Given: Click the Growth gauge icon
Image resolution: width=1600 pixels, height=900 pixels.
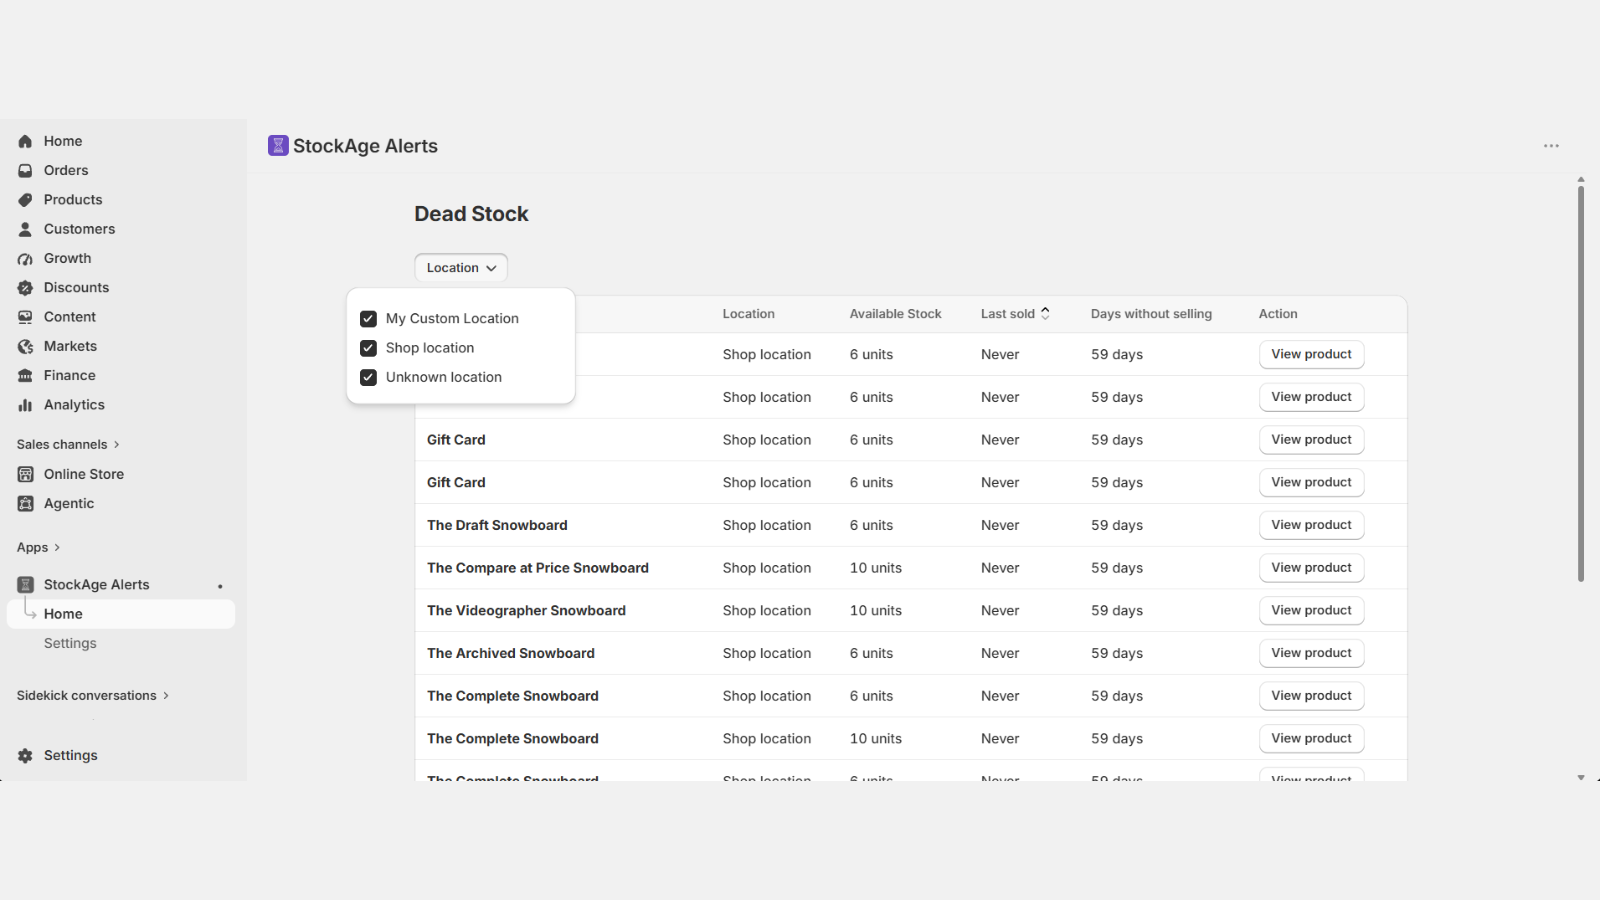Looking at the screenshot, I should pos(25,259).
